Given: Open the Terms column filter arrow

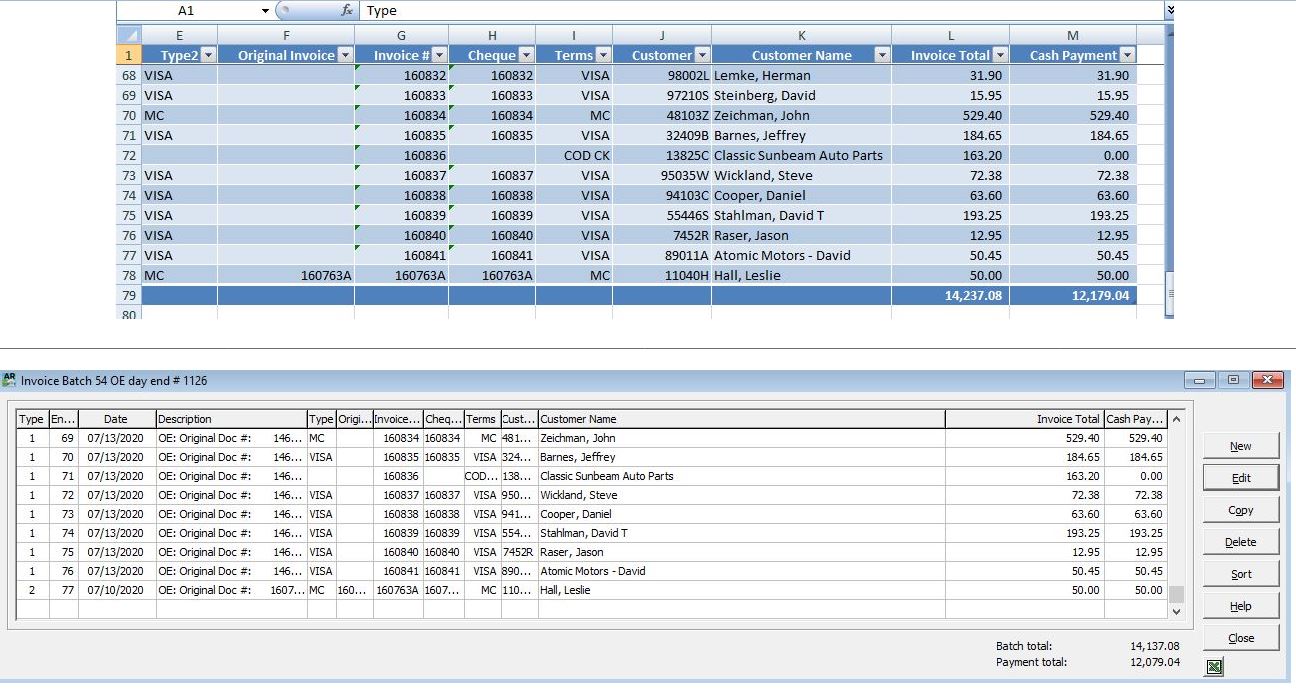Looking at the screenshot, I should (x=603, y=56).
